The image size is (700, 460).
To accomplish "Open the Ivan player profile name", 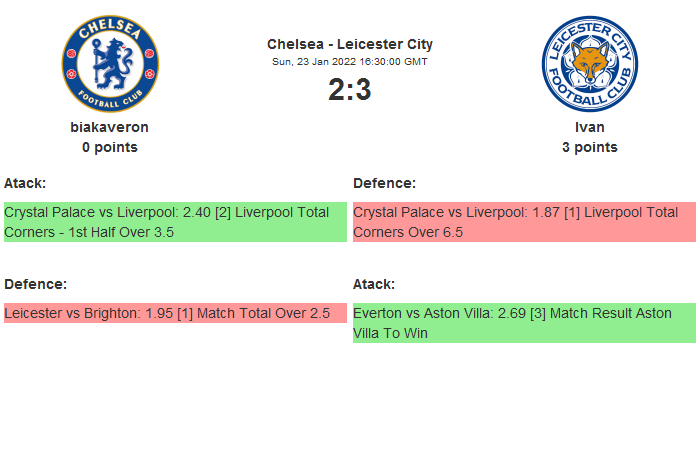I will (x=589, y=127).
